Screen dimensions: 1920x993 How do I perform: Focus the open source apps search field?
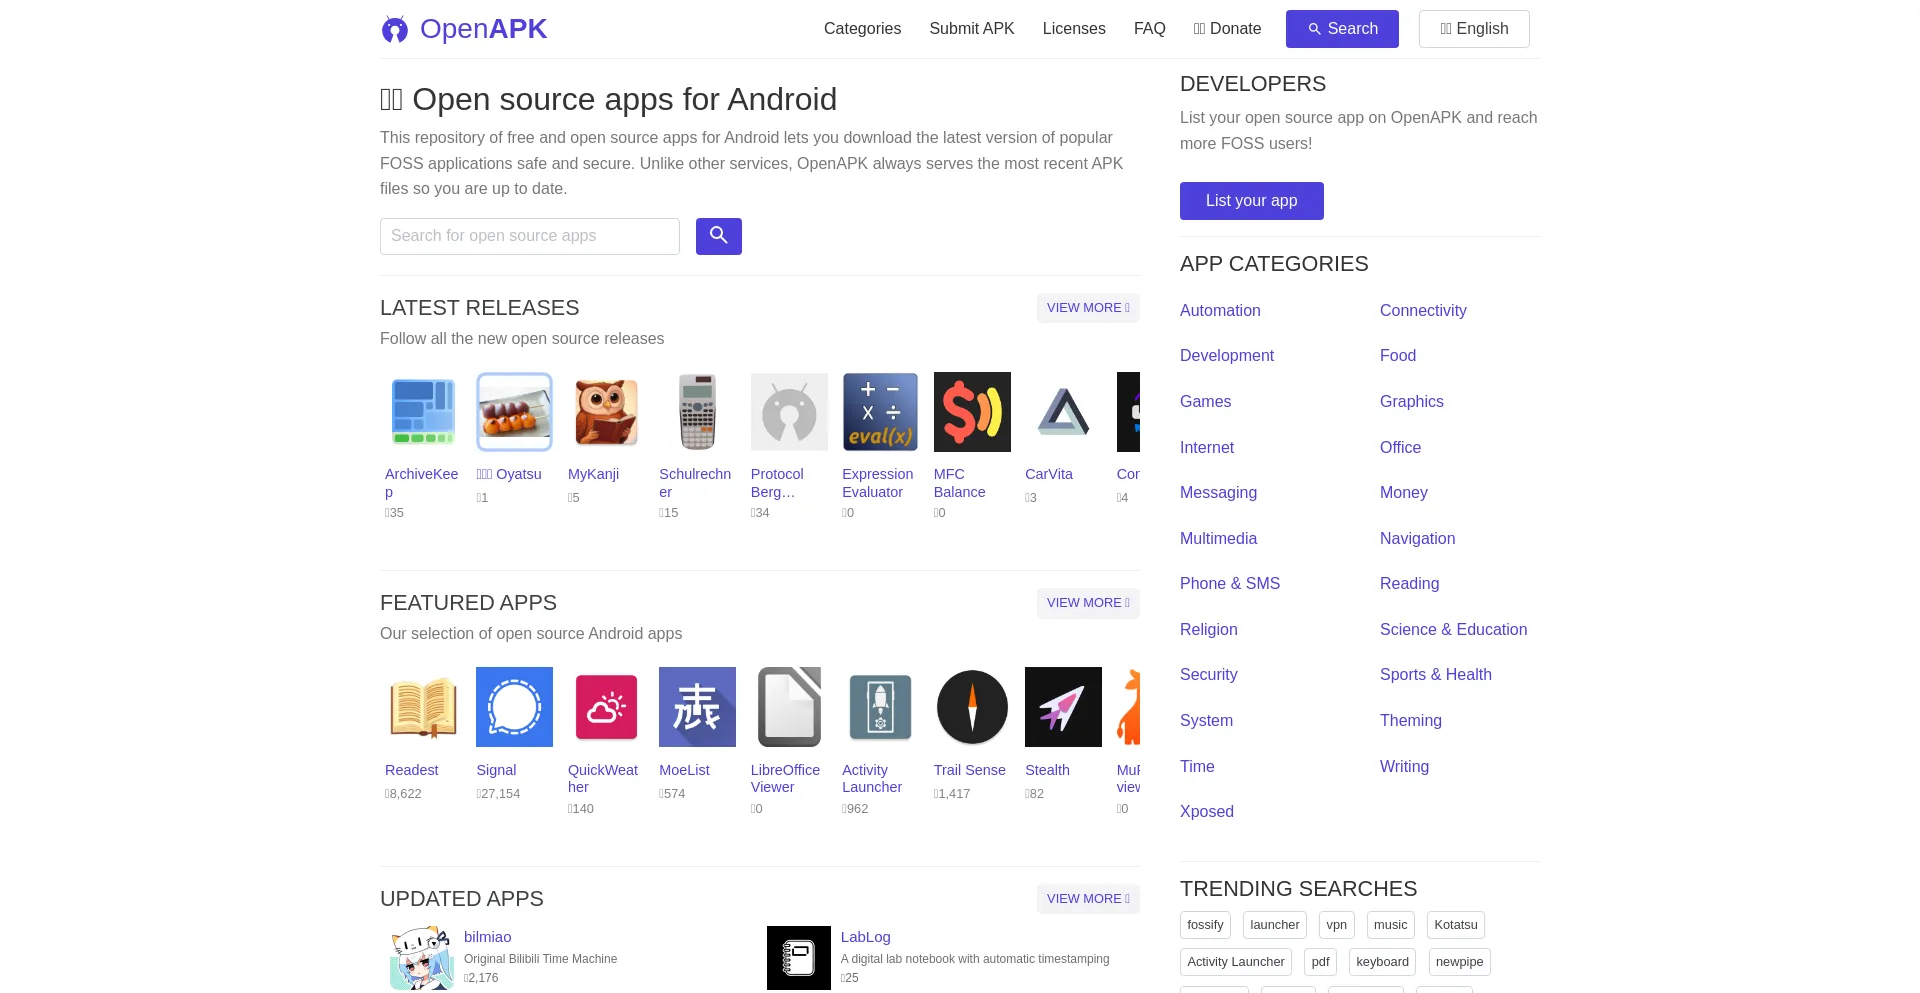click(x=530, y=236)
